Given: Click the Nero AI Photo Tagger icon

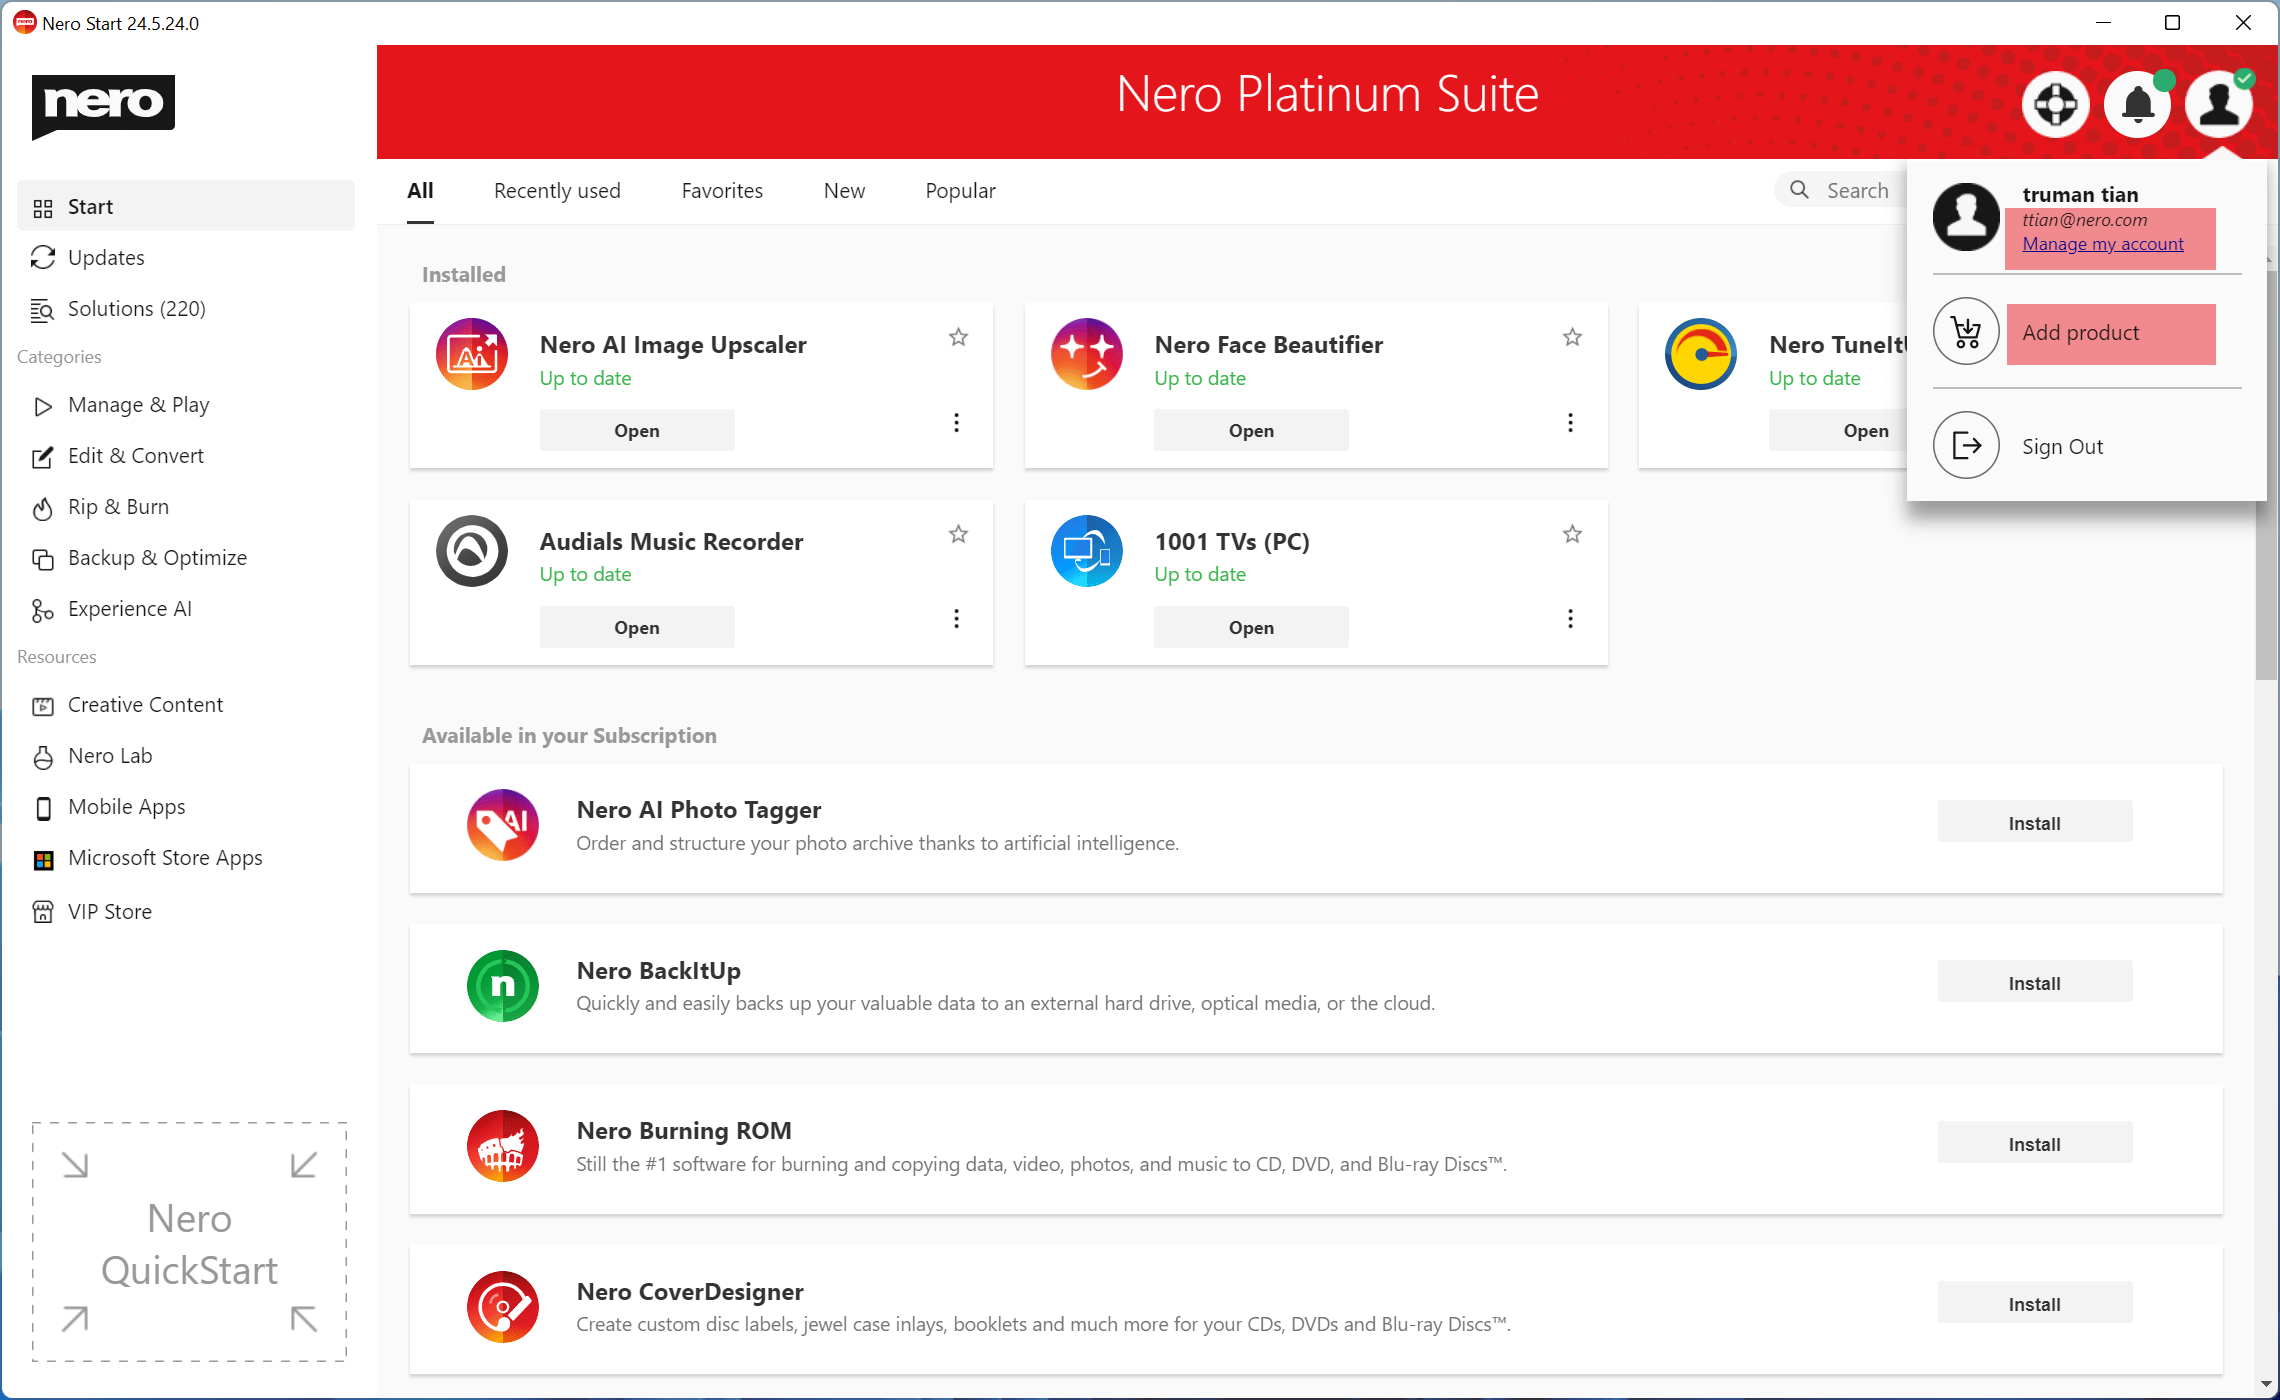Looking at the screenshot, I should pos(502,825).
